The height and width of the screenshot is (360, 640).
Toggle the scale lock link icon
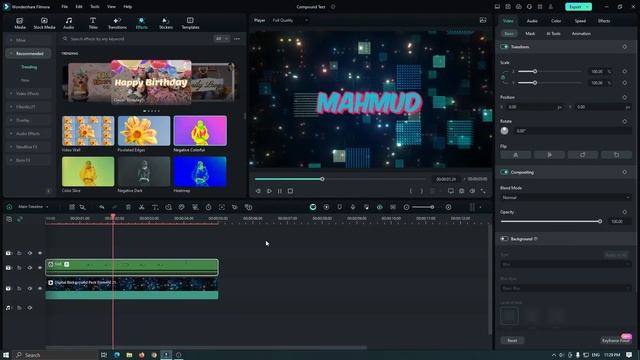[503, 77]
